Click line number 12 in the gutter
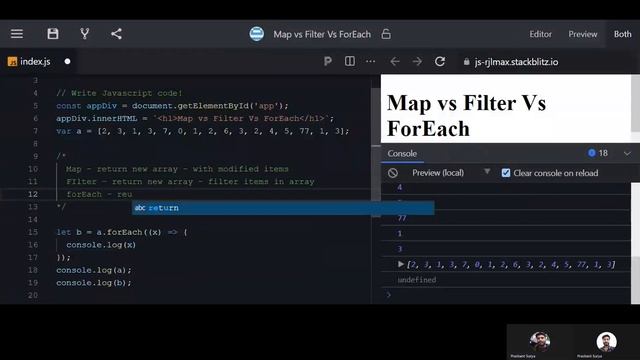The width and height of the screenshot is (640, 360). click(33, 194)
